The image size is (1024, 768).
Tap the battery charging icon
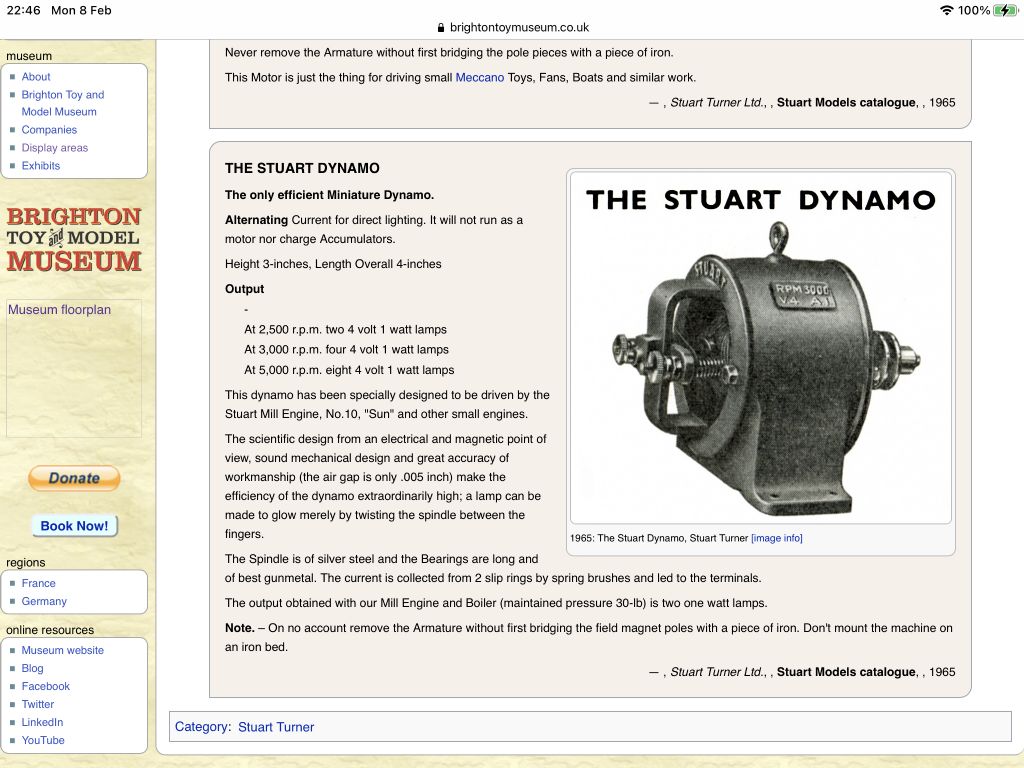coord(1005,10)
